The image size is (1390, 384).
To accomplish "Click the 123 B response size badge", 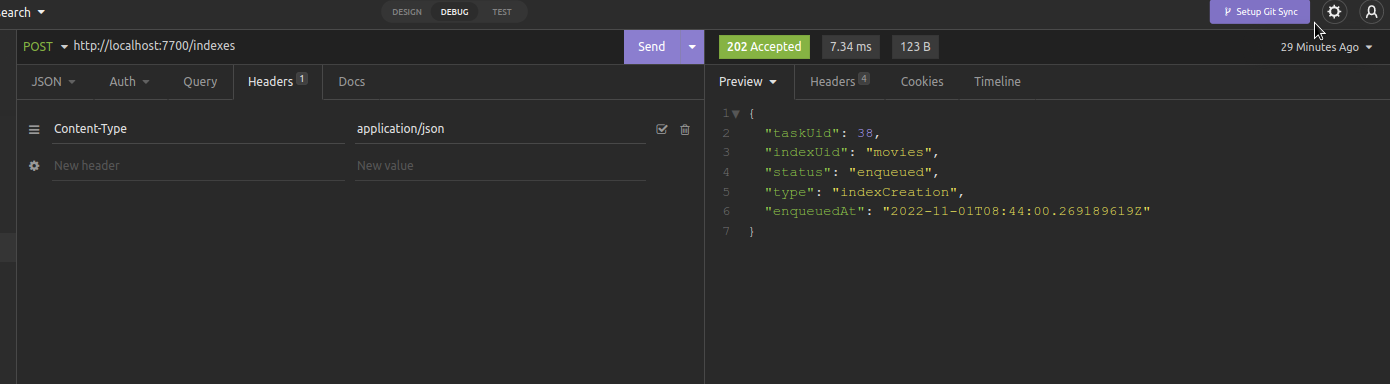I will (x=915, y=47).
